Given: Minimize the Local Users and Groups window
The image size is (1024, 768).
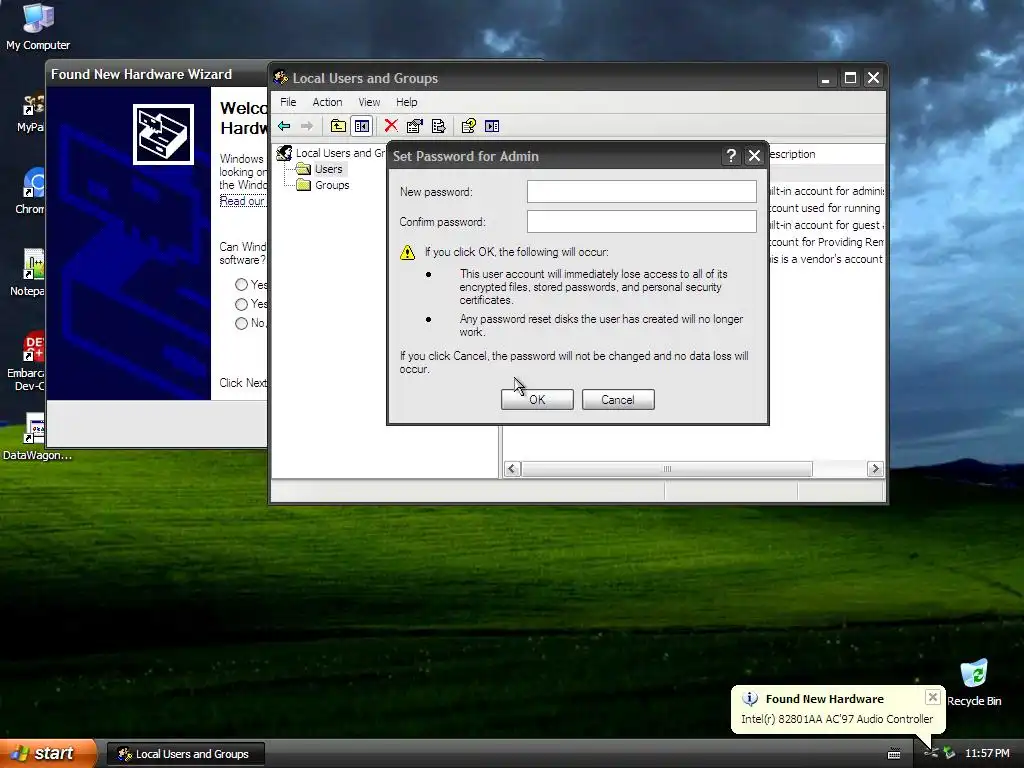Looking at the screenshot, I should click(x=825, y=78).
